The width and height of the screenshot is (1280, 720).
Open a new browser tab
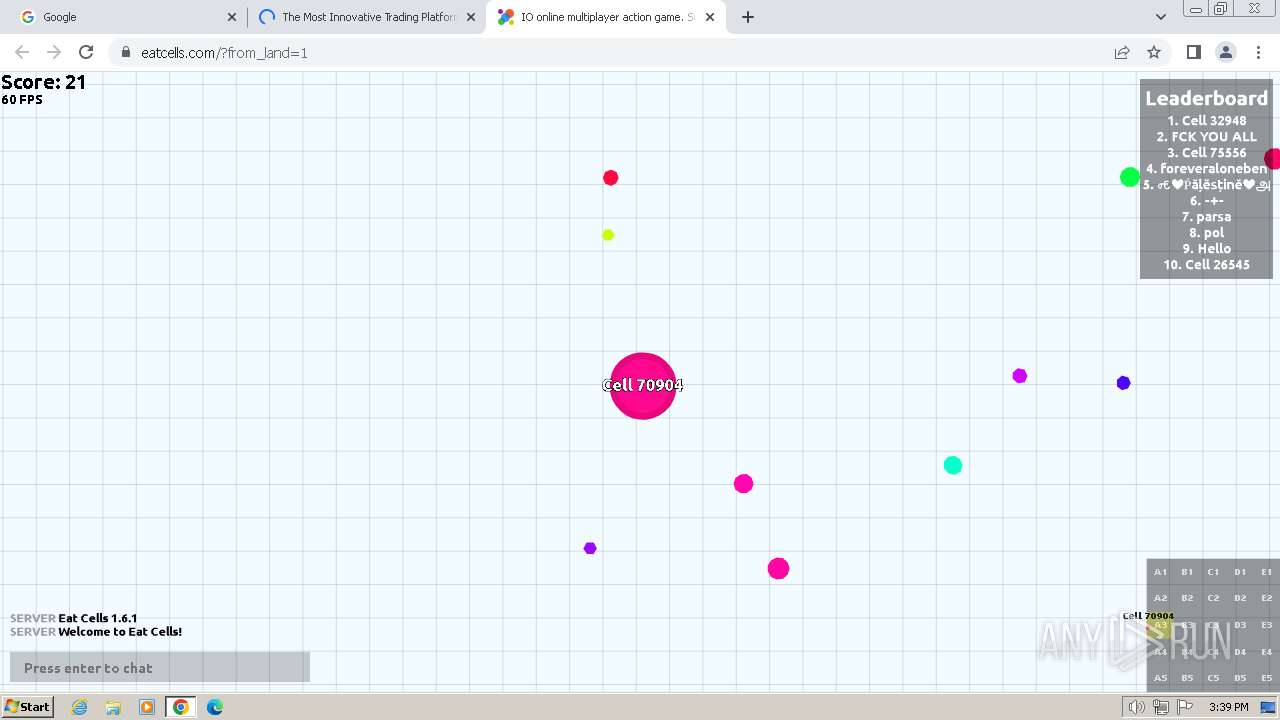tap(748, 17)
